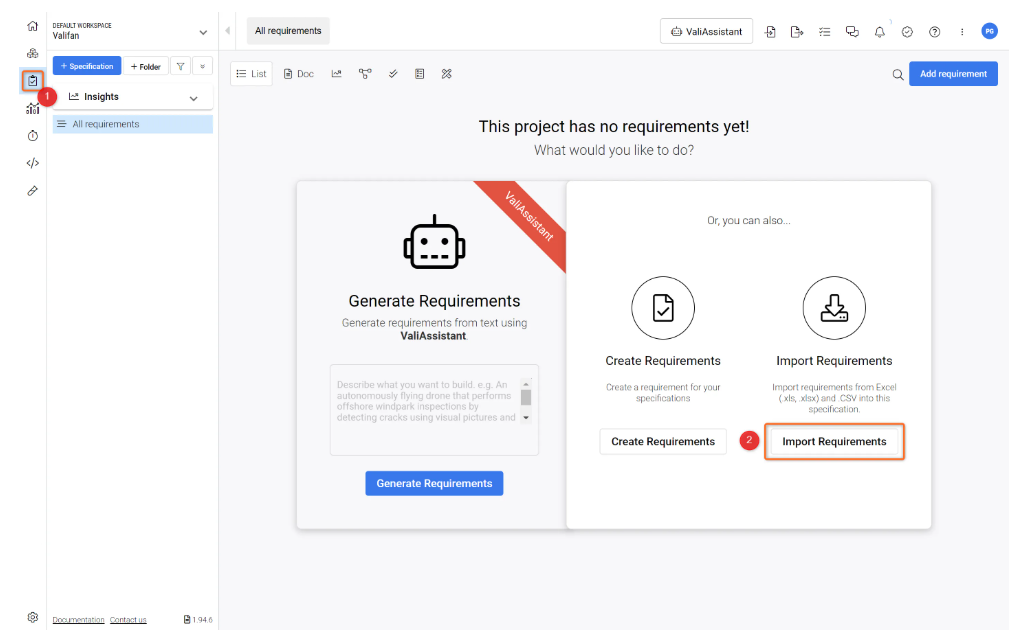This screenshot has height=635, width=1025.
Task: Click the + Specification button
Action: click(87, 66)
